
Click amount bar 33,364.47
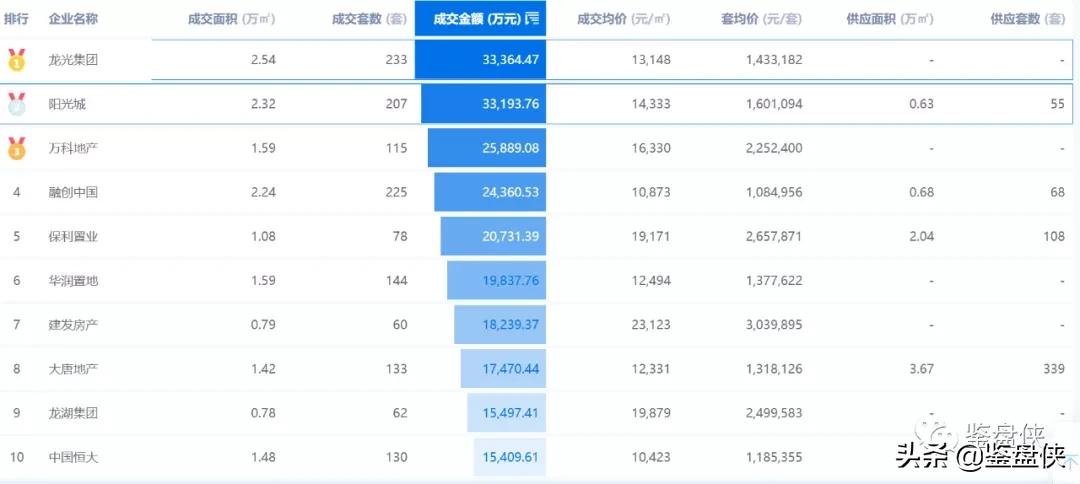[480, 59]
